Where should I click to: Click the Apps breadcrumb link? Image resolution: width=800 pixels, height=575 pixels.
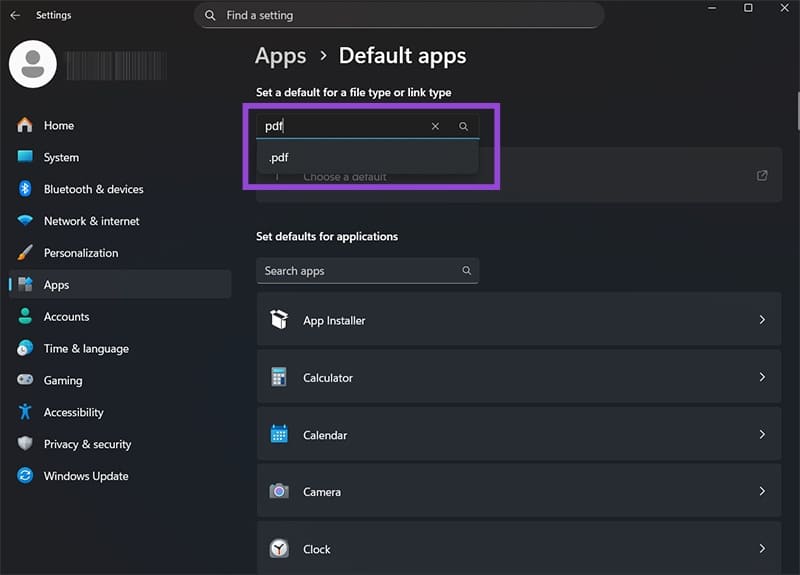coord(280,56)
